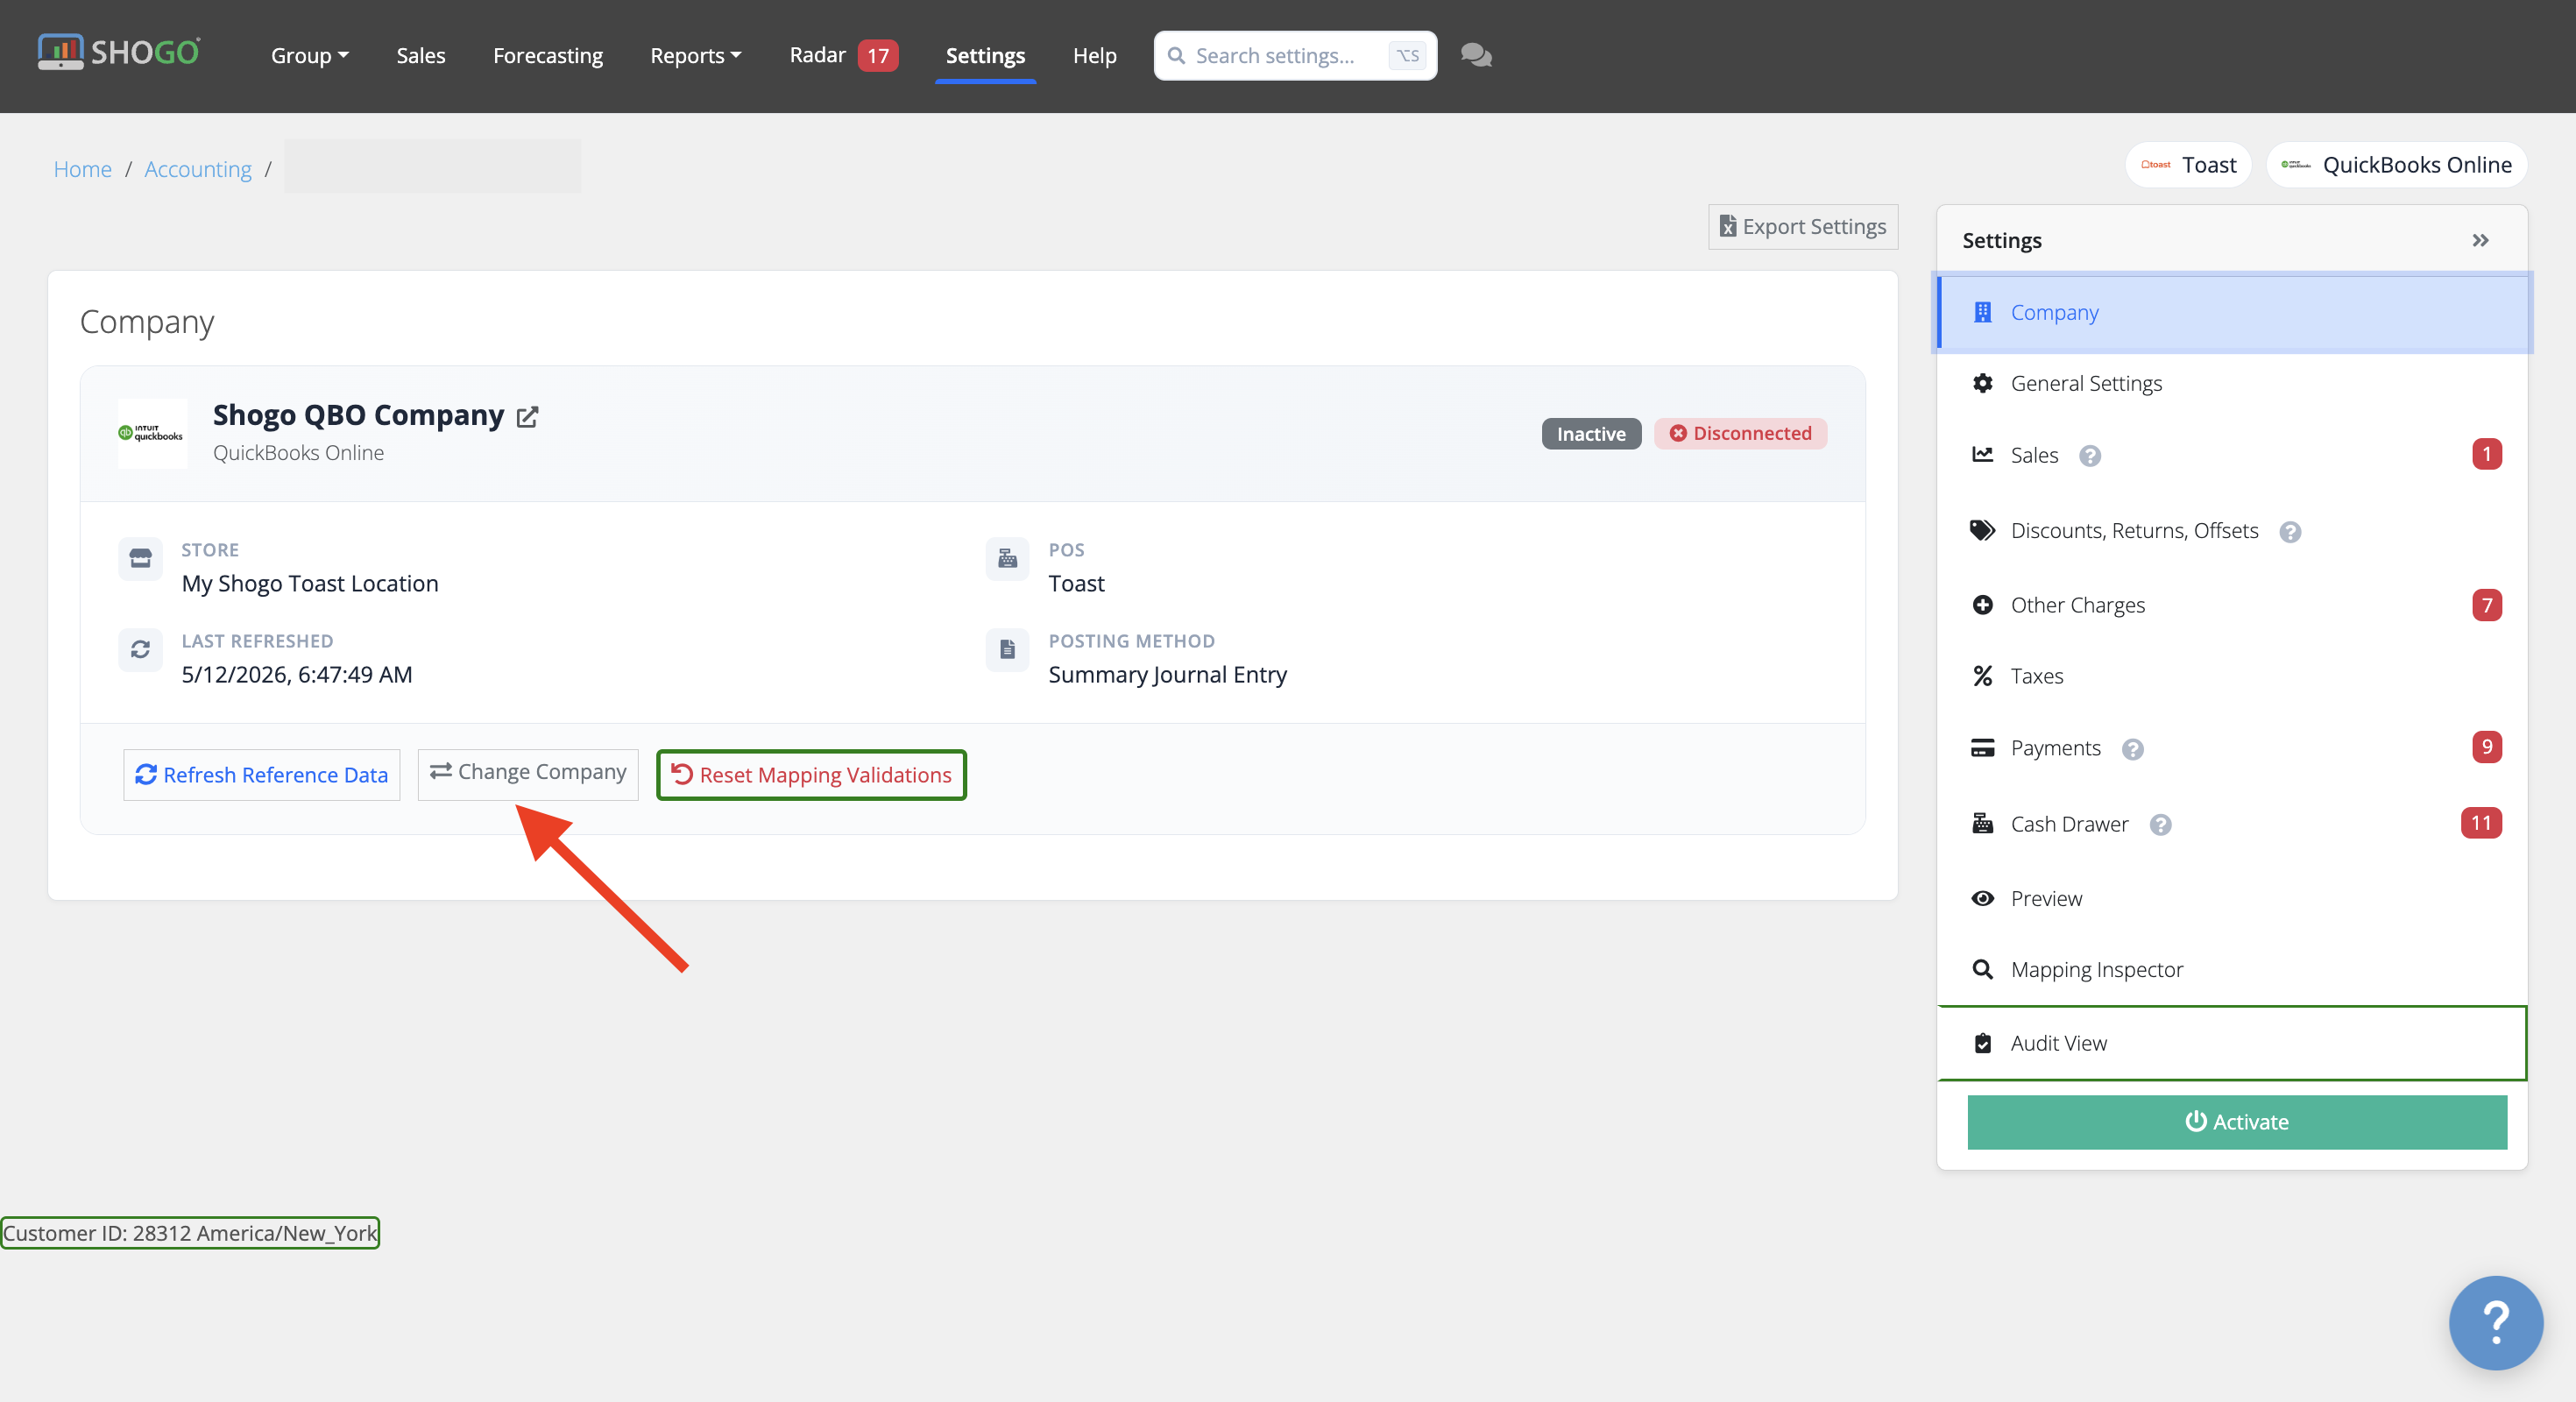Image resolution: width=2576 pixels, height=1402 pixels.
Task: Open the floating help question mark bubble
Action: pos(2495,1322)
